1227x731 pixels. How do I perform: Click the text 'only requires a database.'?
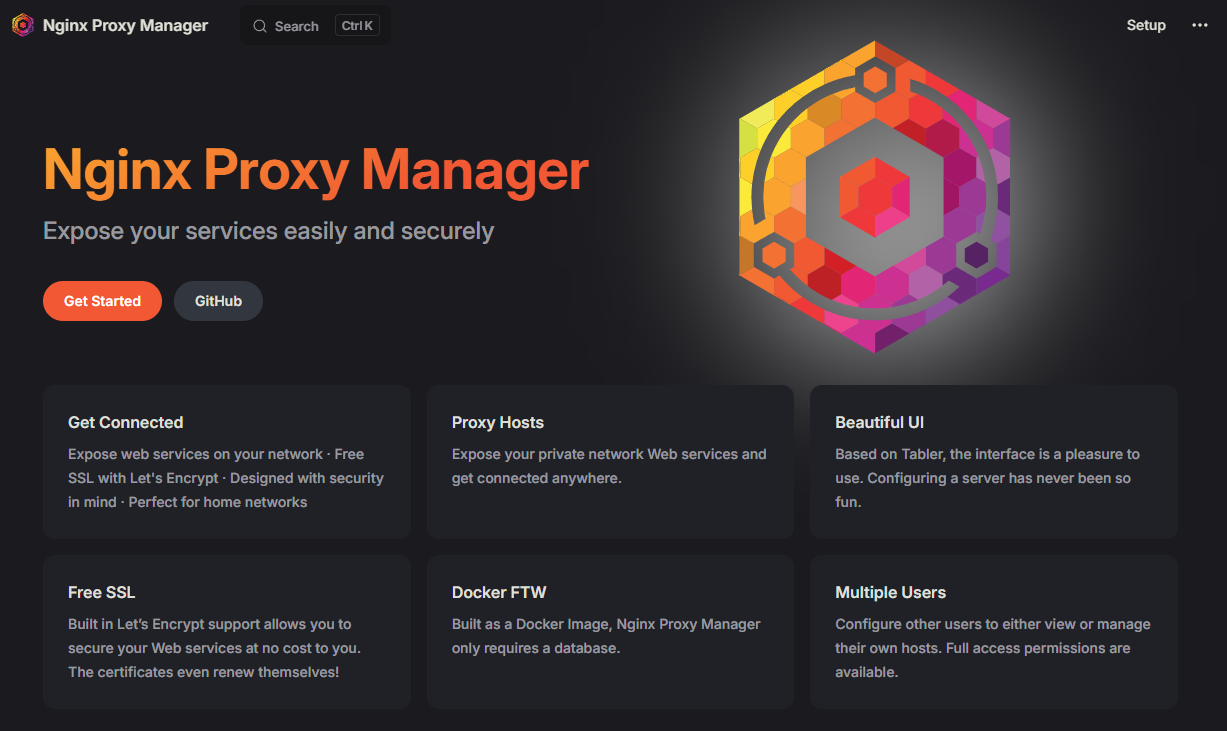point(536,648)
